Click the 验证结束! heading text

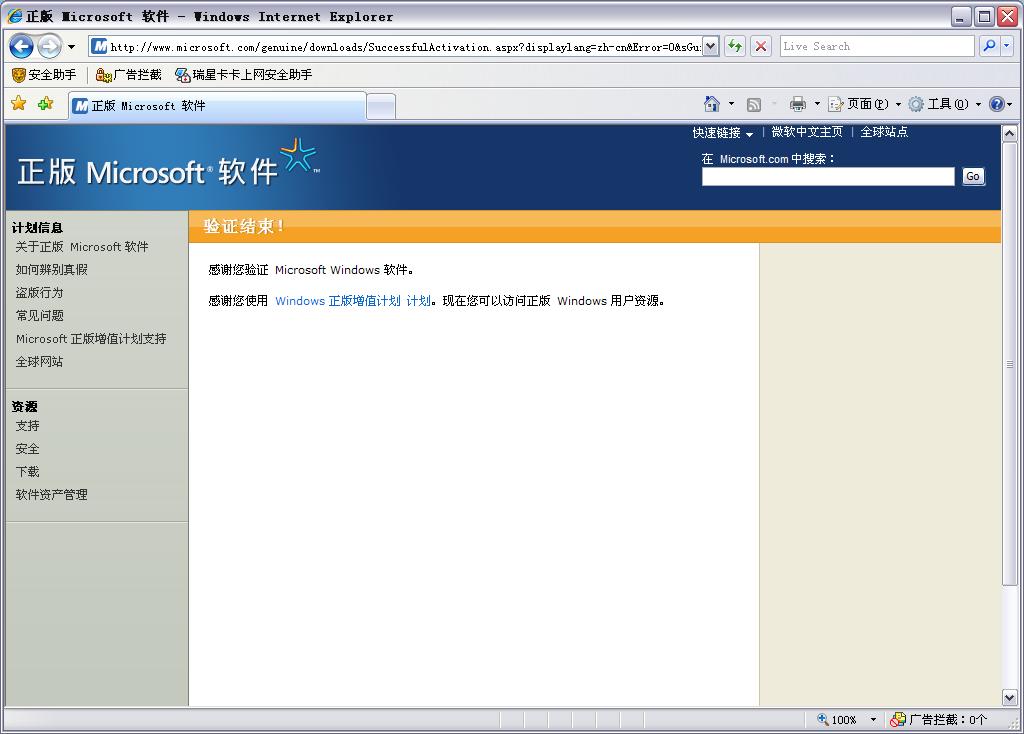244,227
